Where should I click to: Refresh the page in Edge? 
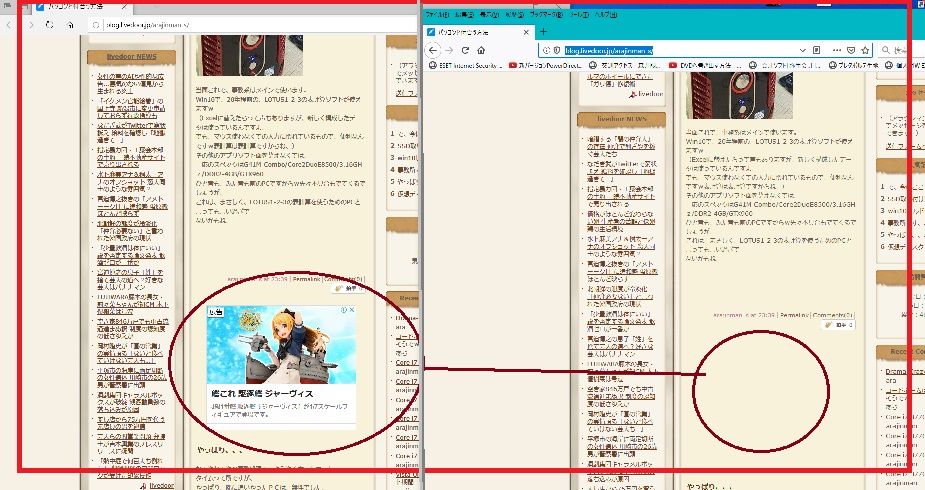coord(50,25)
